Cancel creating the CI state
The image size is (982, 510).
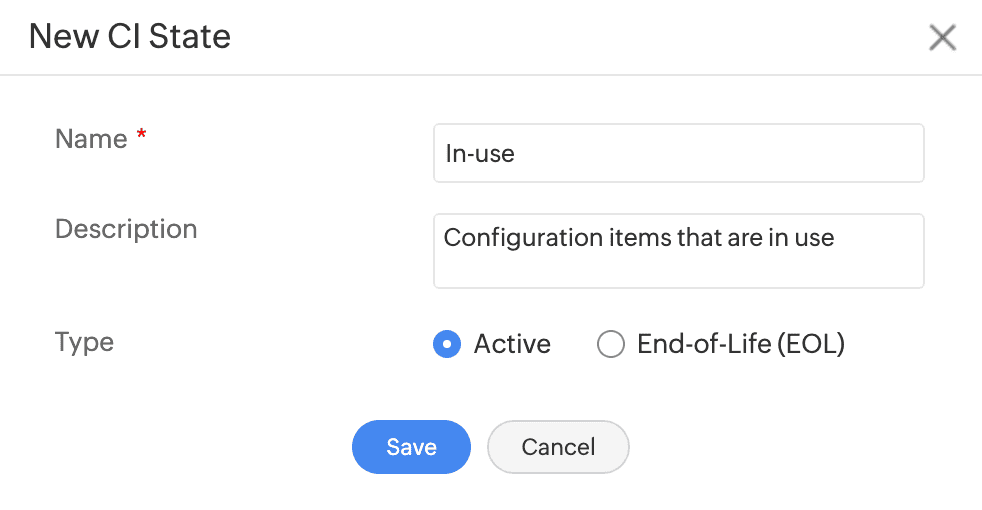click(x=558, y=446)
